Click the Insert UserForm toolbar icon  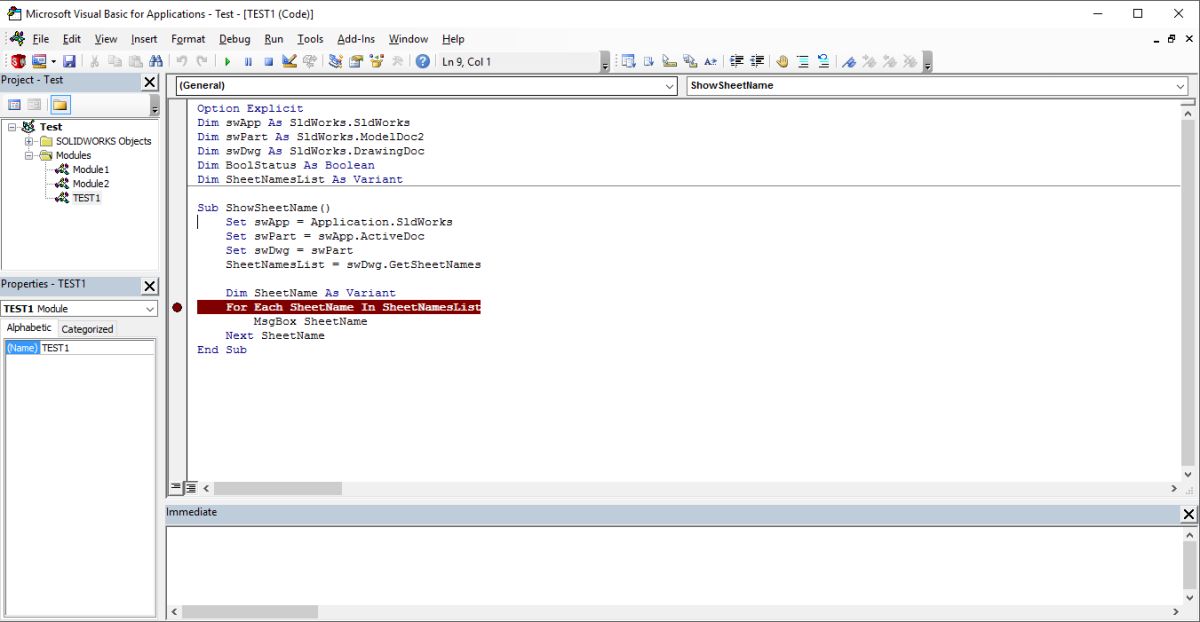(x=40, y=62)
